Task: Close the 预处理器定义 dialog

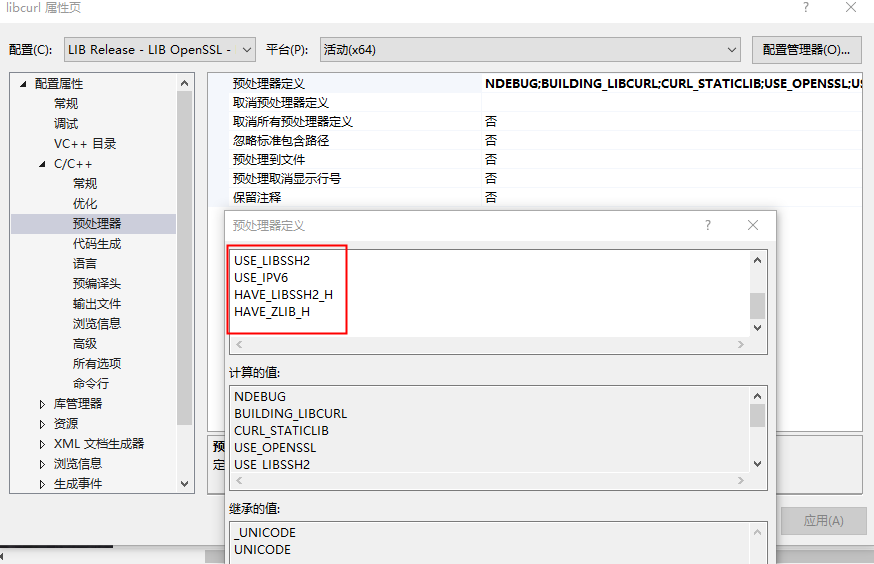Action: 752,225
